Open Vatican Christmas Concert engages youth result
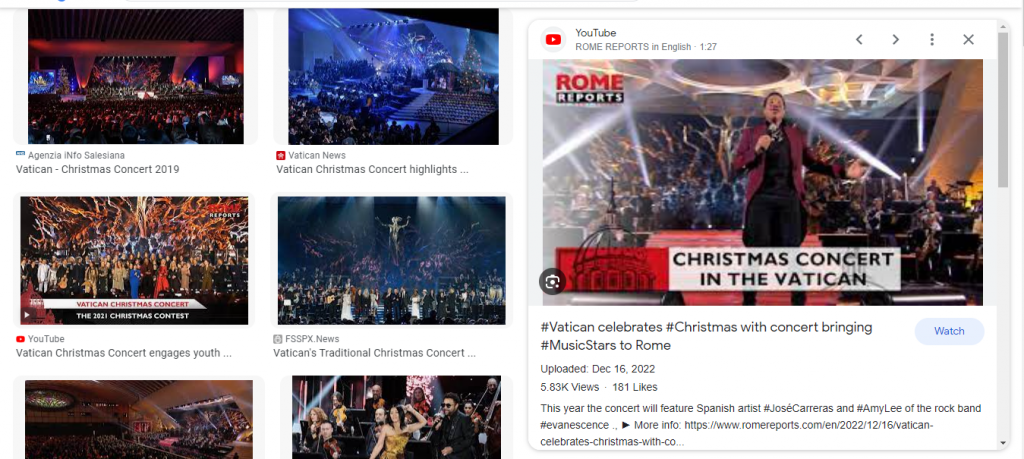This screenshot has width=1024, height=459. pos(123,353)
